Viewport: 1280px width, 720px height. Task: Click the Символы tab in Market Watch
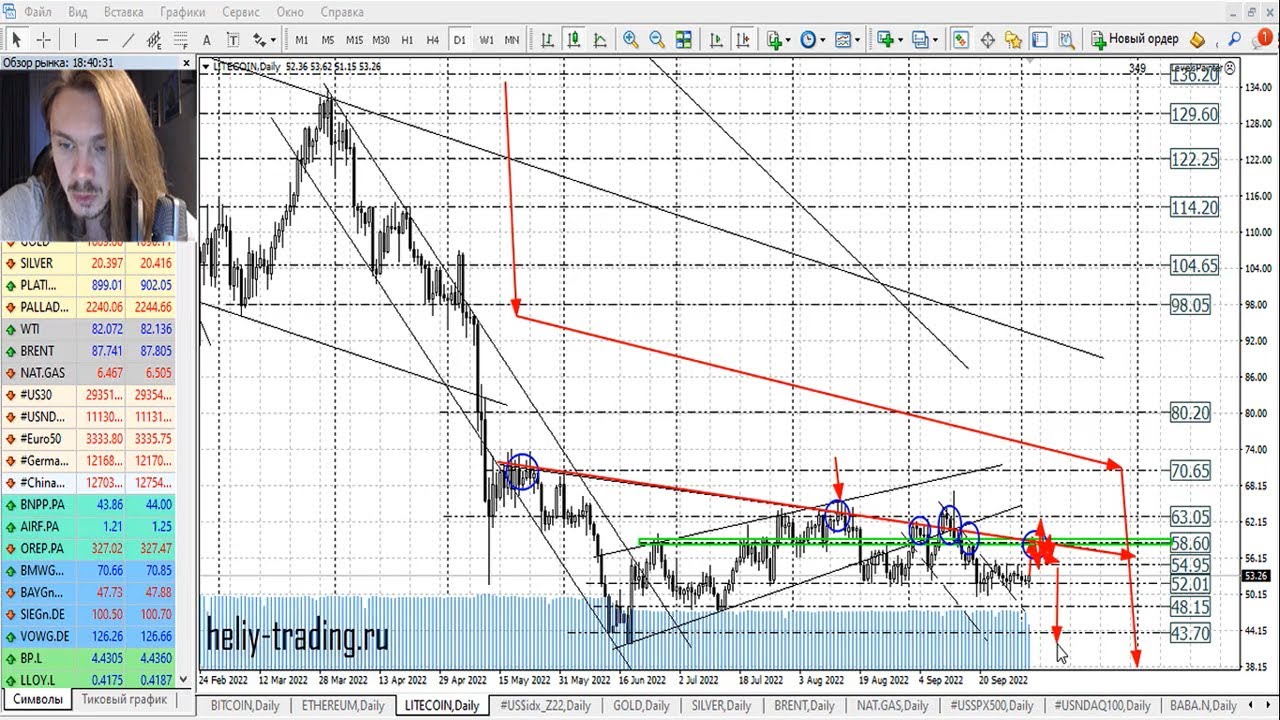tap(36, 699)
